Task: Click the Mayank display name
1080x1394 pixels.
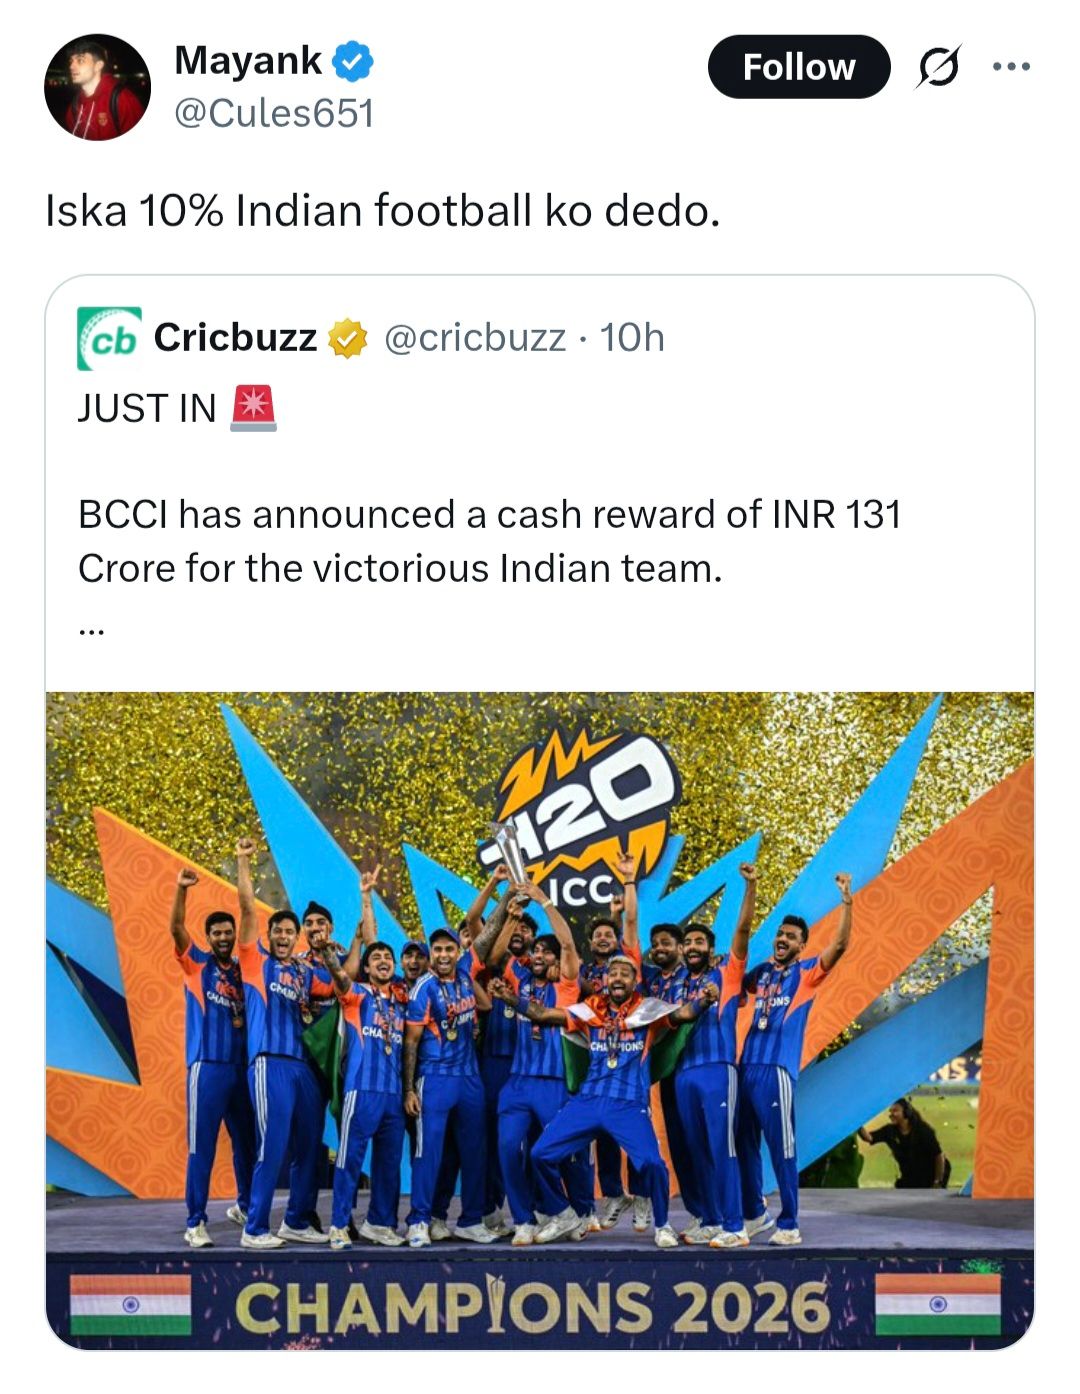Action: [x=247, y=61]
